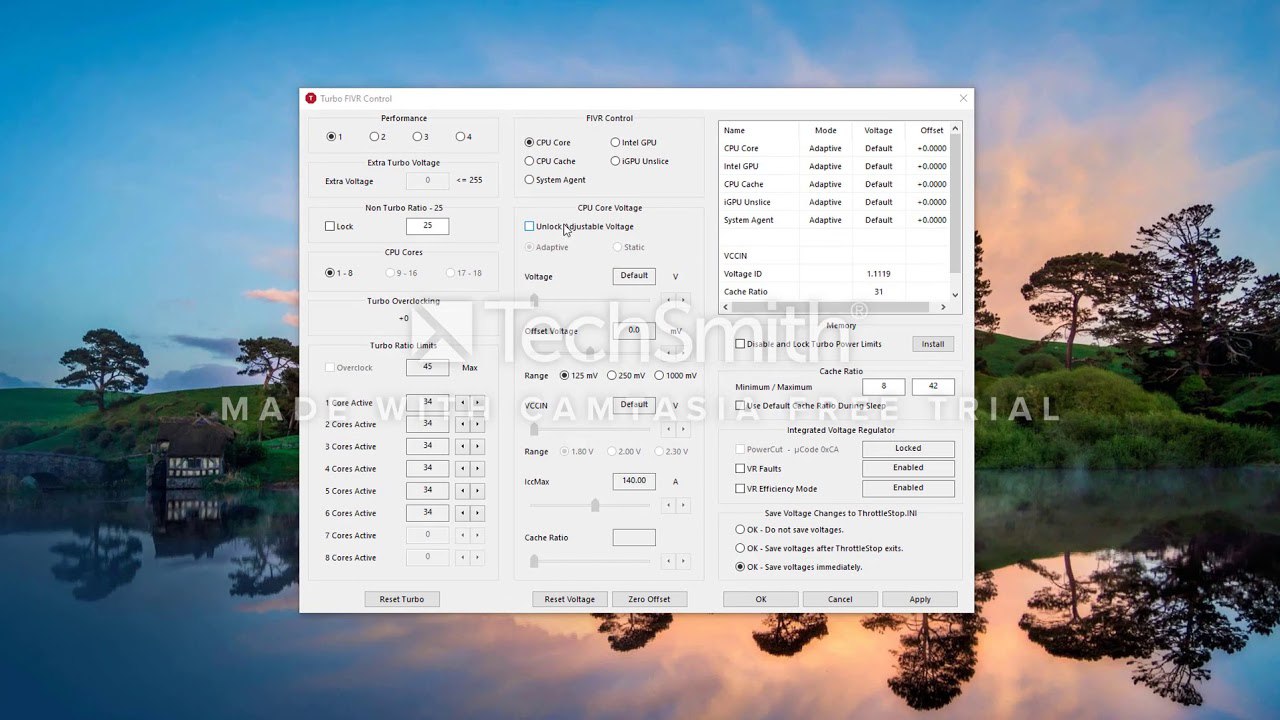The width and height of the screenshot is (1280, 720).
Task: Select CPU Core in FIVR Control
Action: (x=530, y=143)
